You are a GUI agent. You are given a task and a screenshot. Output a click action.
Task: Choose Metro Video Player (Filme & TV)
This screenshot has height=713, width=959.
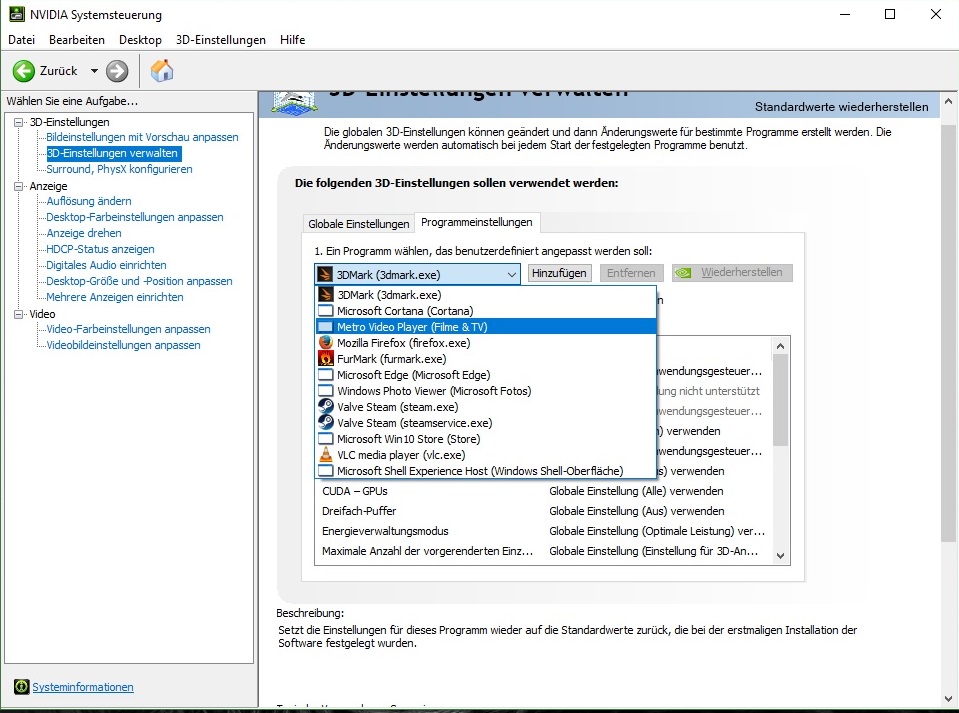click(x=486, y=327)
